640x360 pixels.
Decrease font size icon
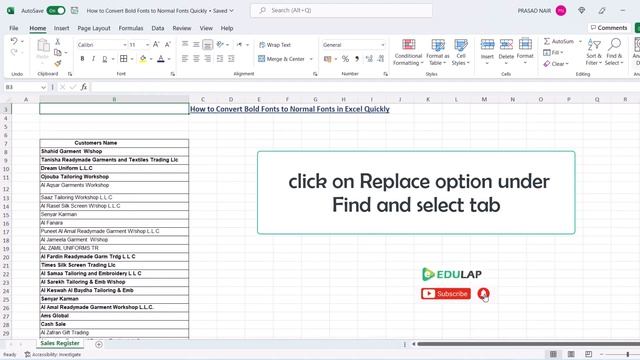[x=167, y=44]
